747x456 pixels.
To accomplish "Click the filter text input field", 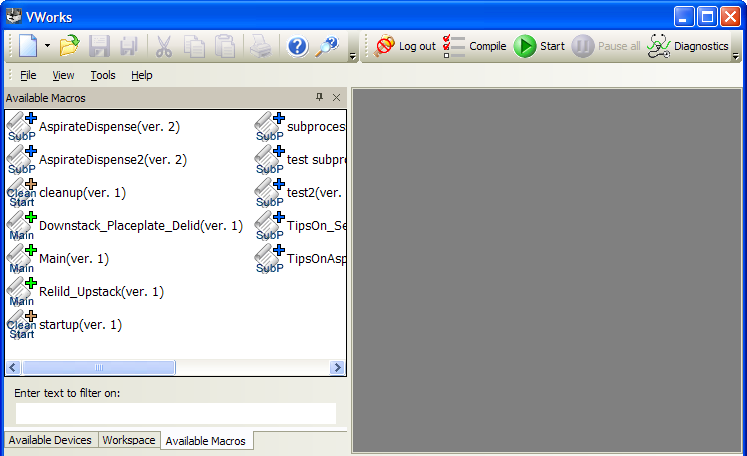I will (x=176, y=413).
